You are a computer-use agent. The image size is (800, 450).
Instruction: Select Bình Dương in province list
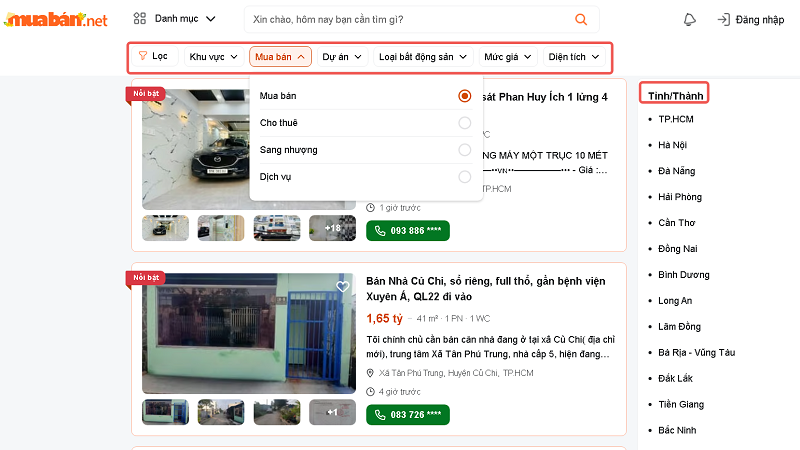pos(684,275)
